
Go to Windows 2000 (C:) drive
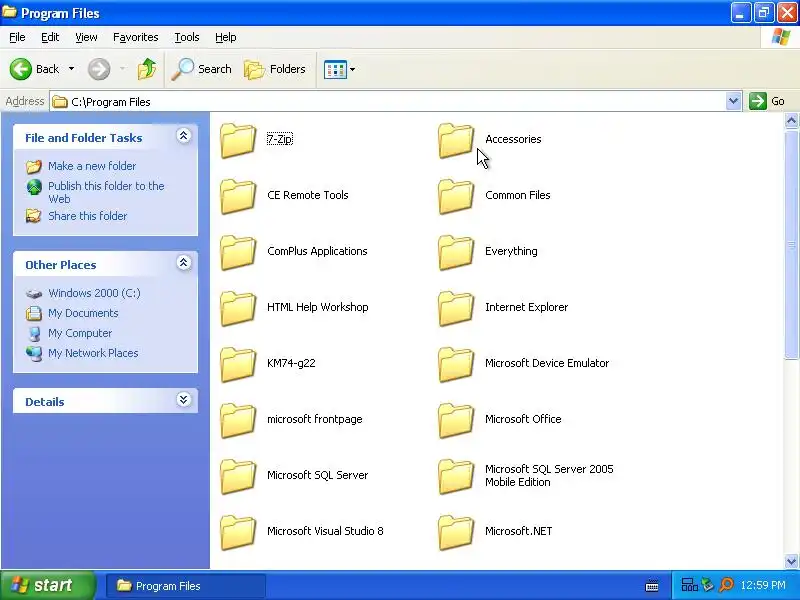[x=94, y=293]
